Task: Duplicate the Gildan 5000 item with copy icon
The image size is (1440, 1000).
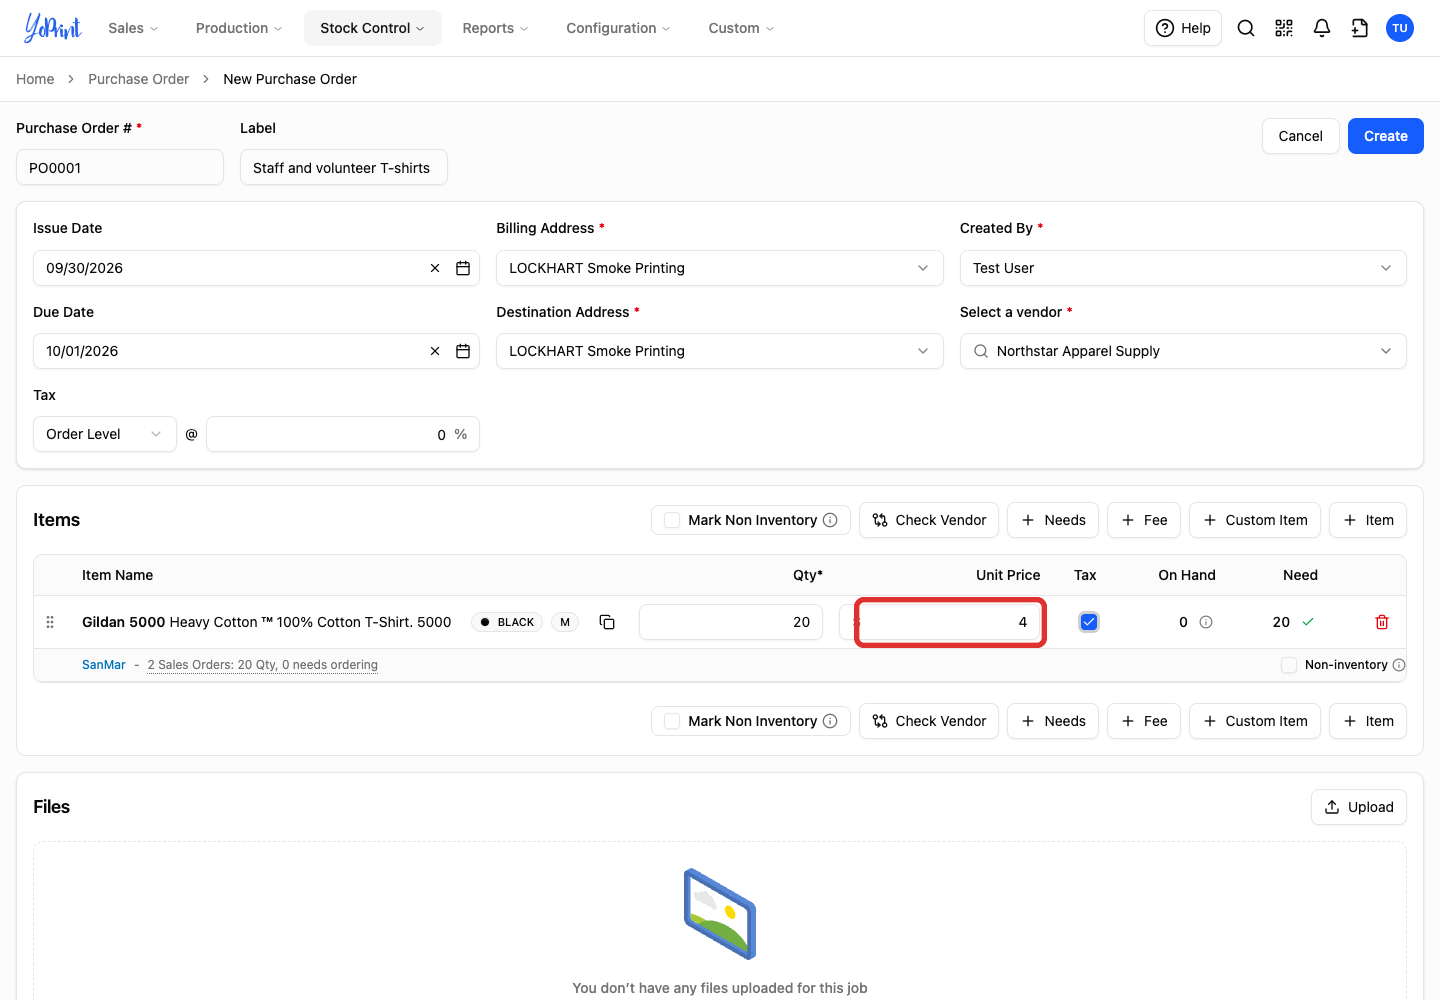Action: pos(607,622)
